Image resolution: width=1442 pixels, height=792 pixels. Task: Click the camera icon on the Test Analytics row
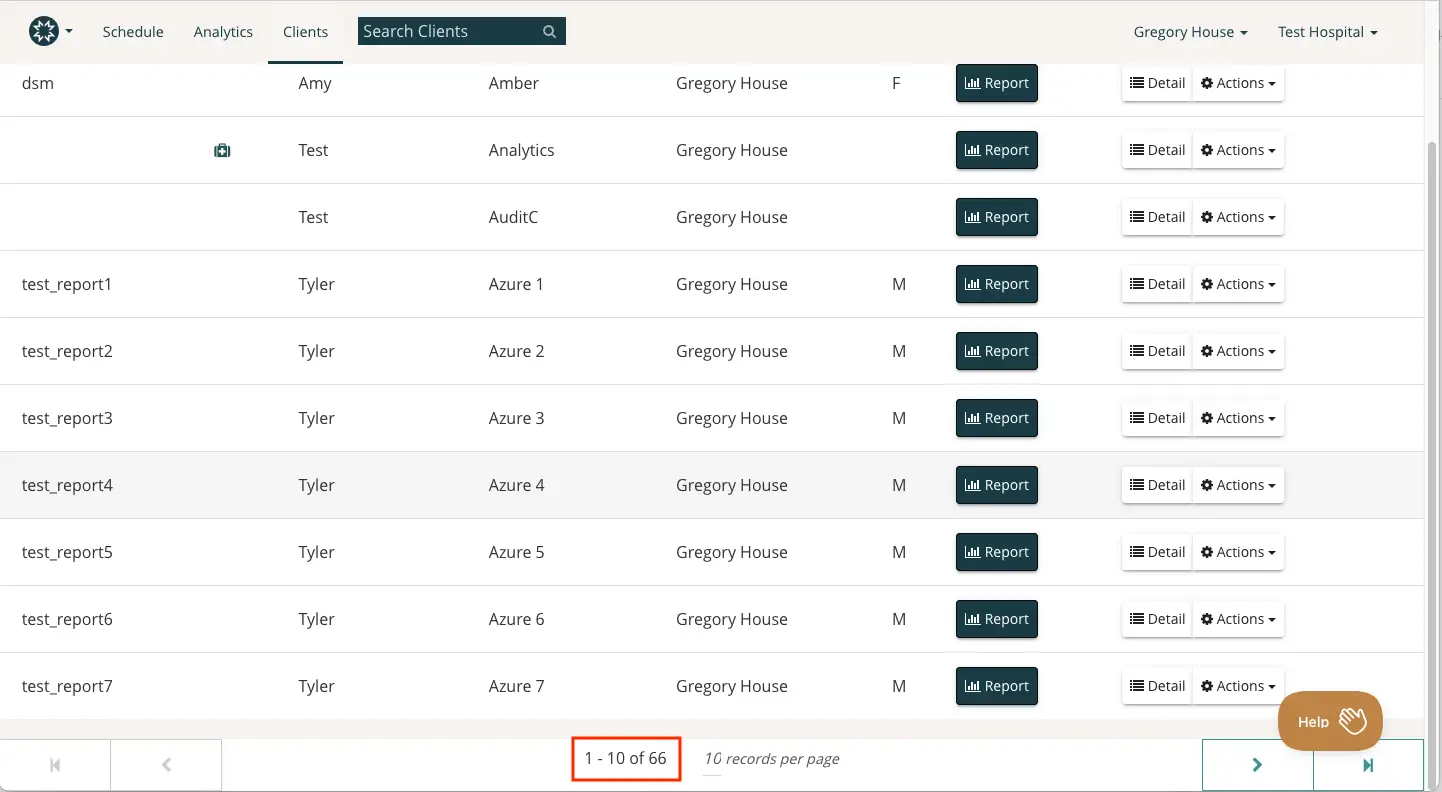click(221, 150)
